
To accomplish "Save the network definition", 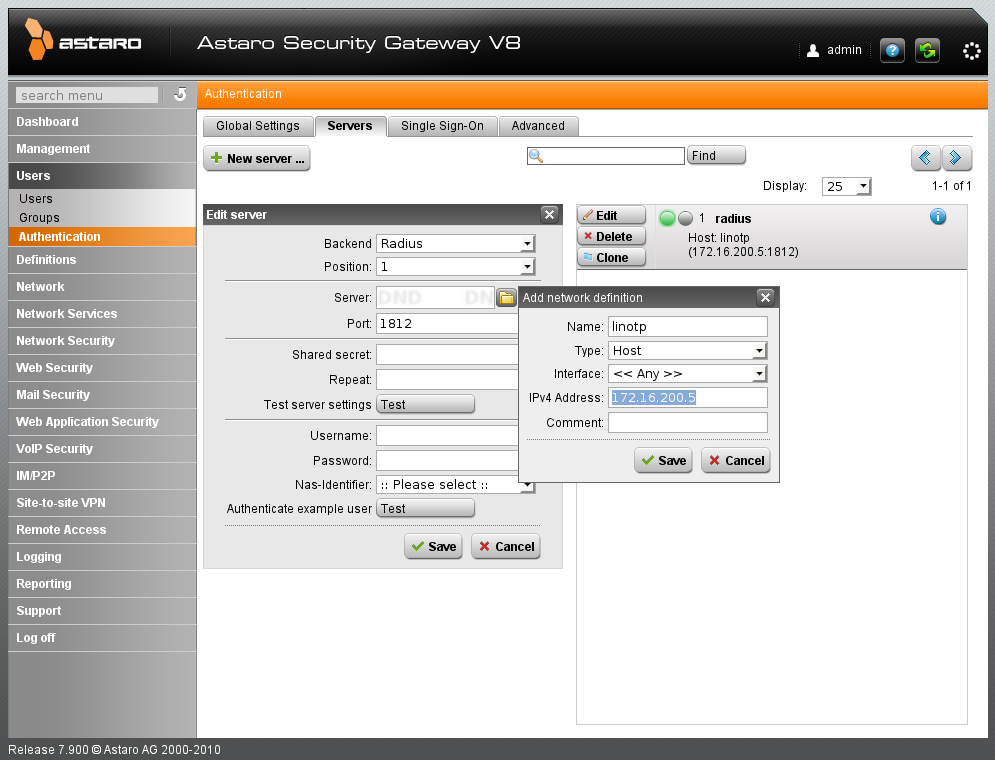I will pos(664,460).
